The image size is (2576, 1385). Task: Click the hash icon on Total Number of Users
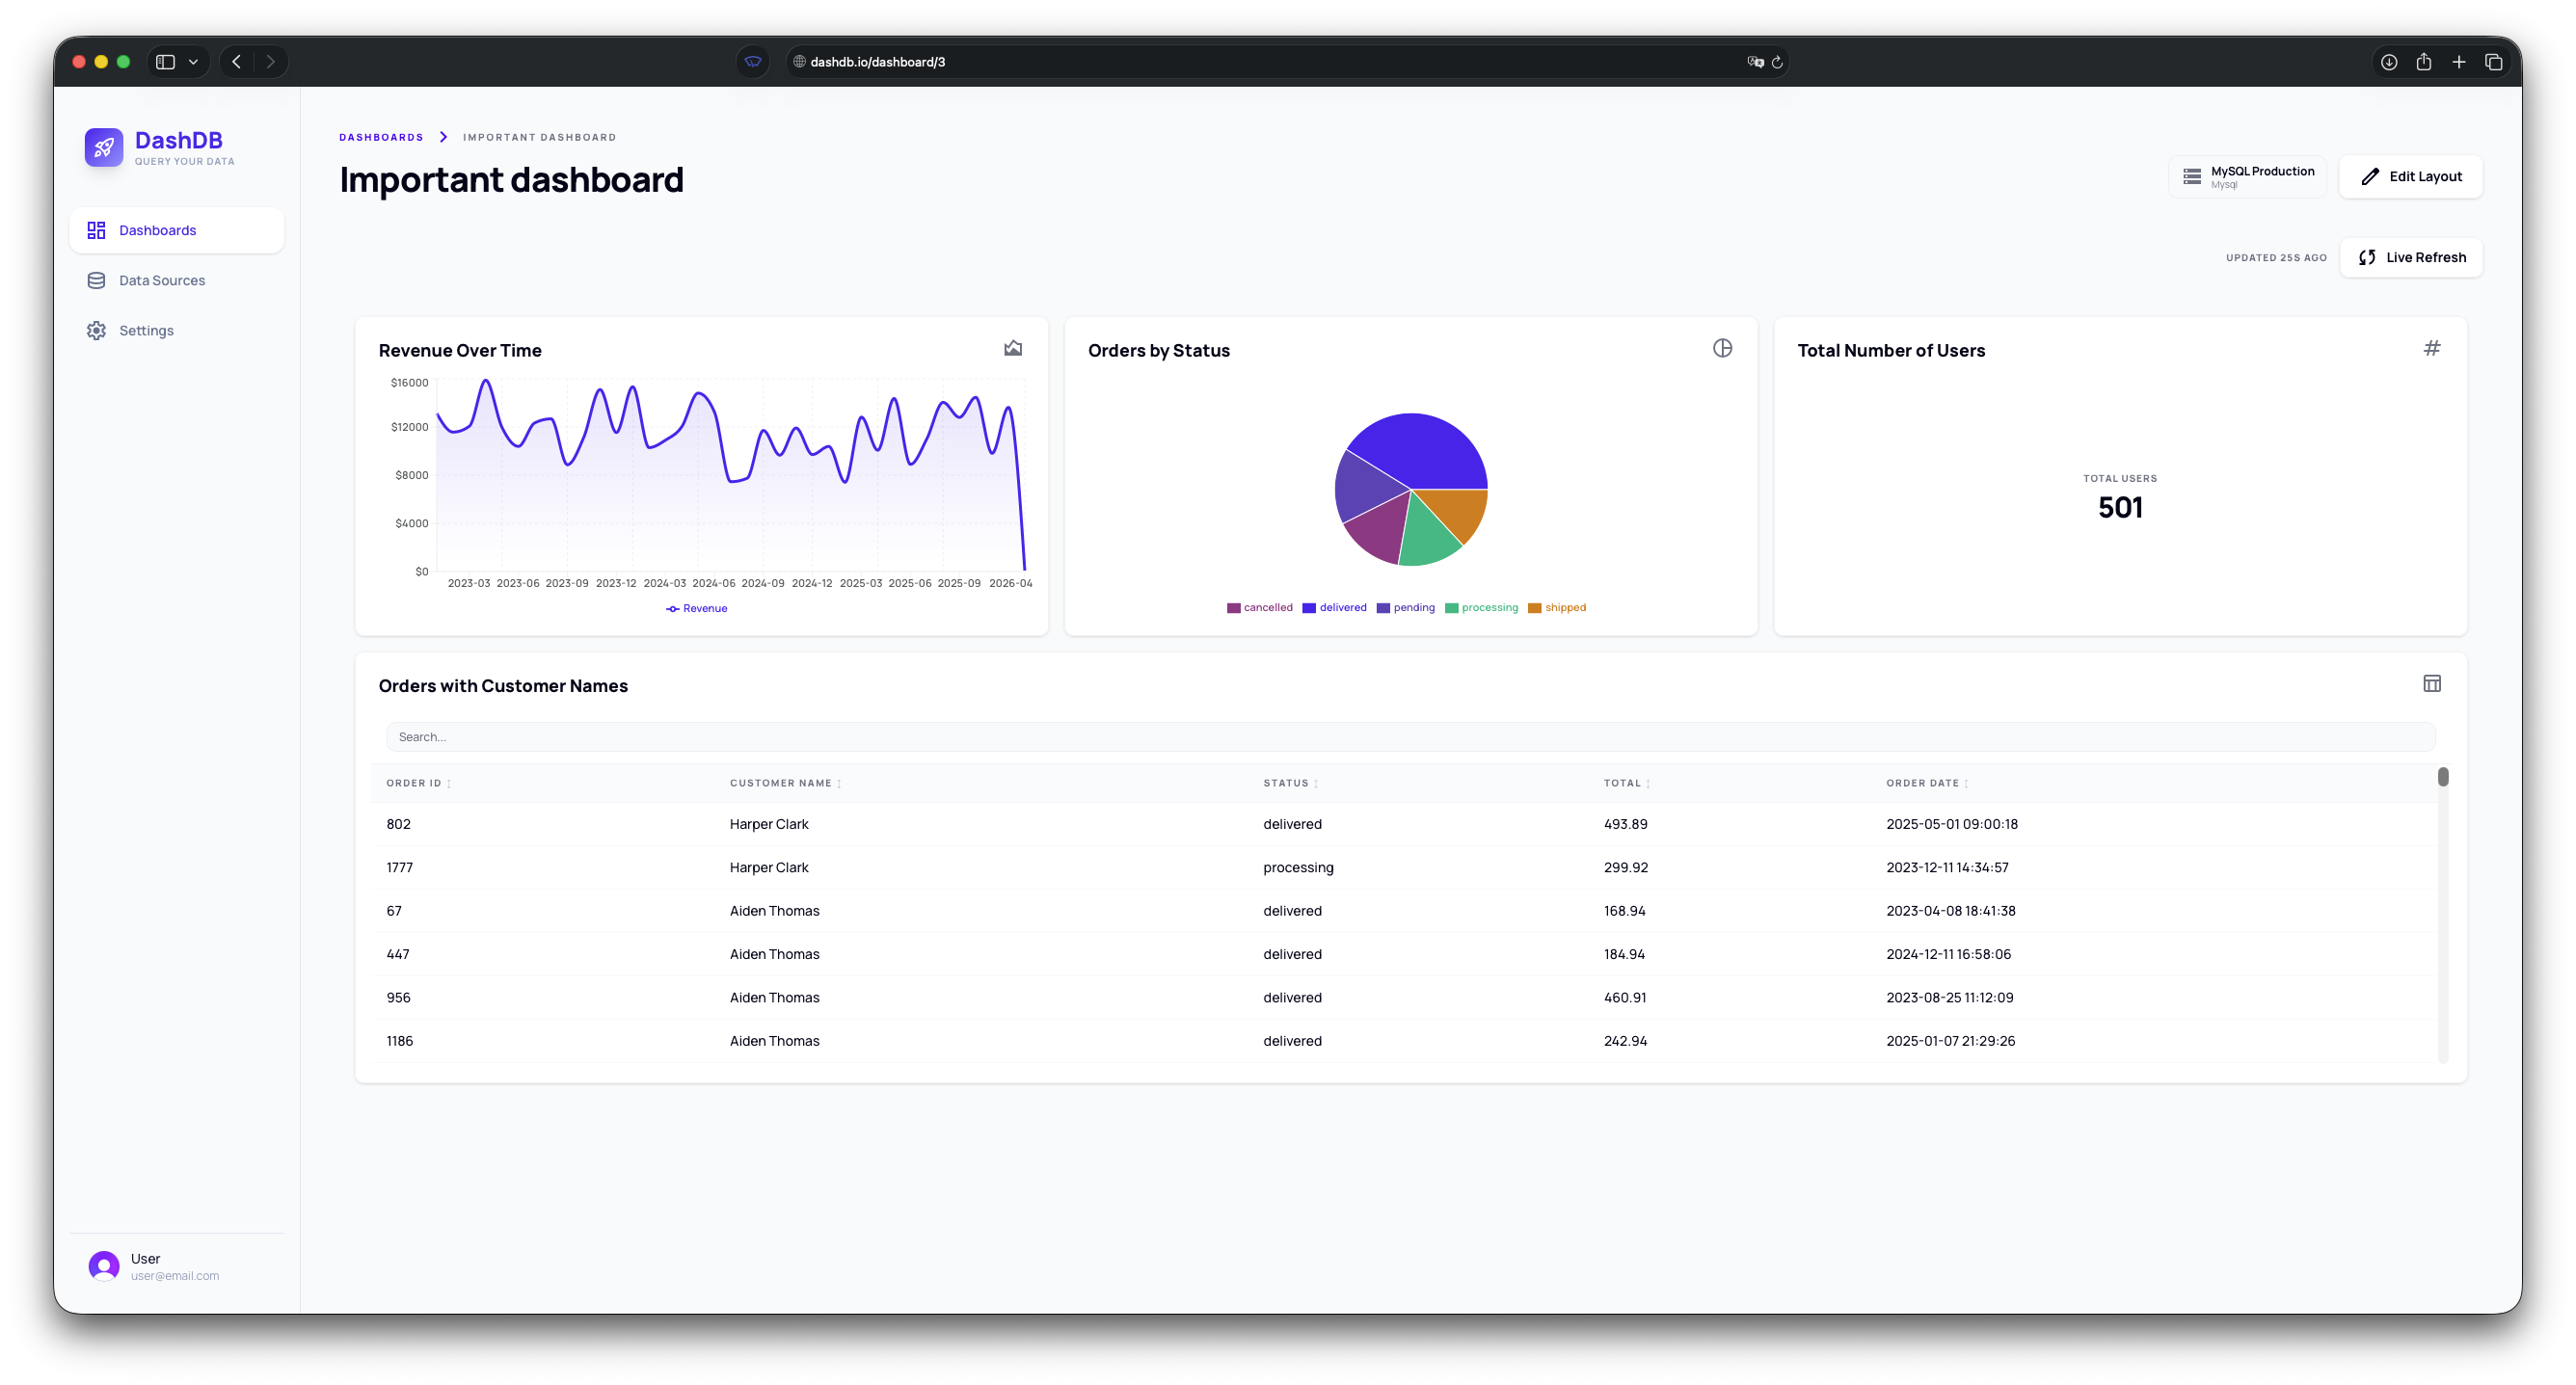coord(2431,348)
